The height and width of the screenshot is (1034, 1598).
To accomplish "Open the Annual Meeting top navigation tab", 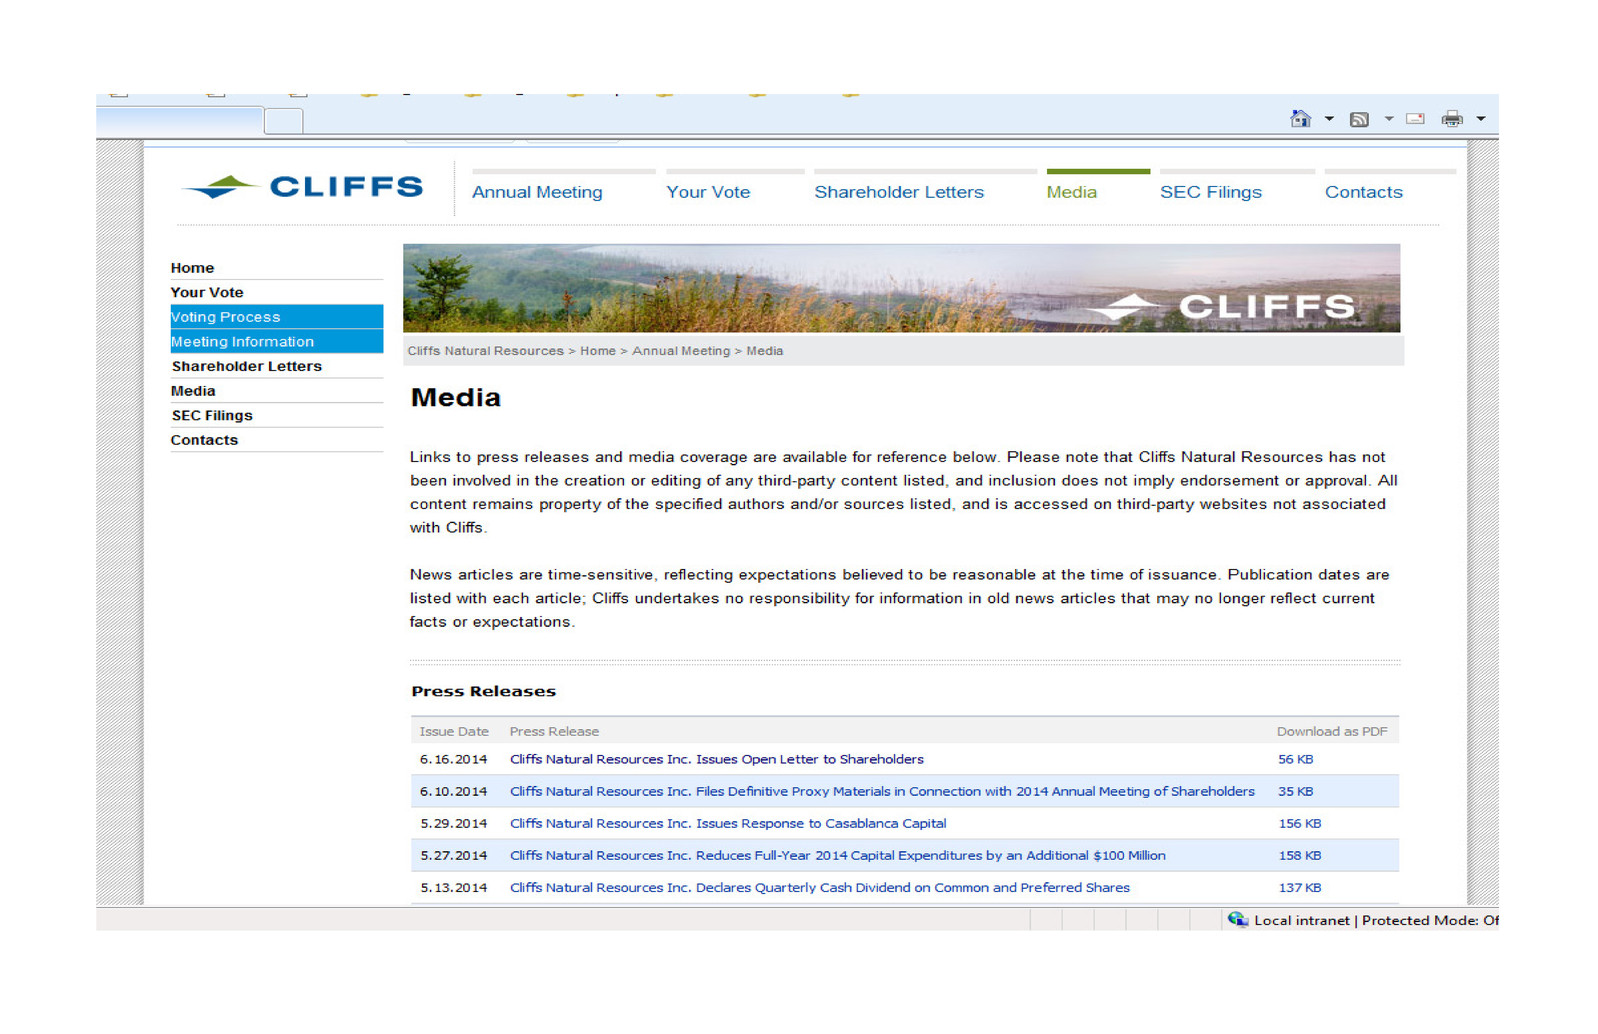I will (x=537, y=192).
